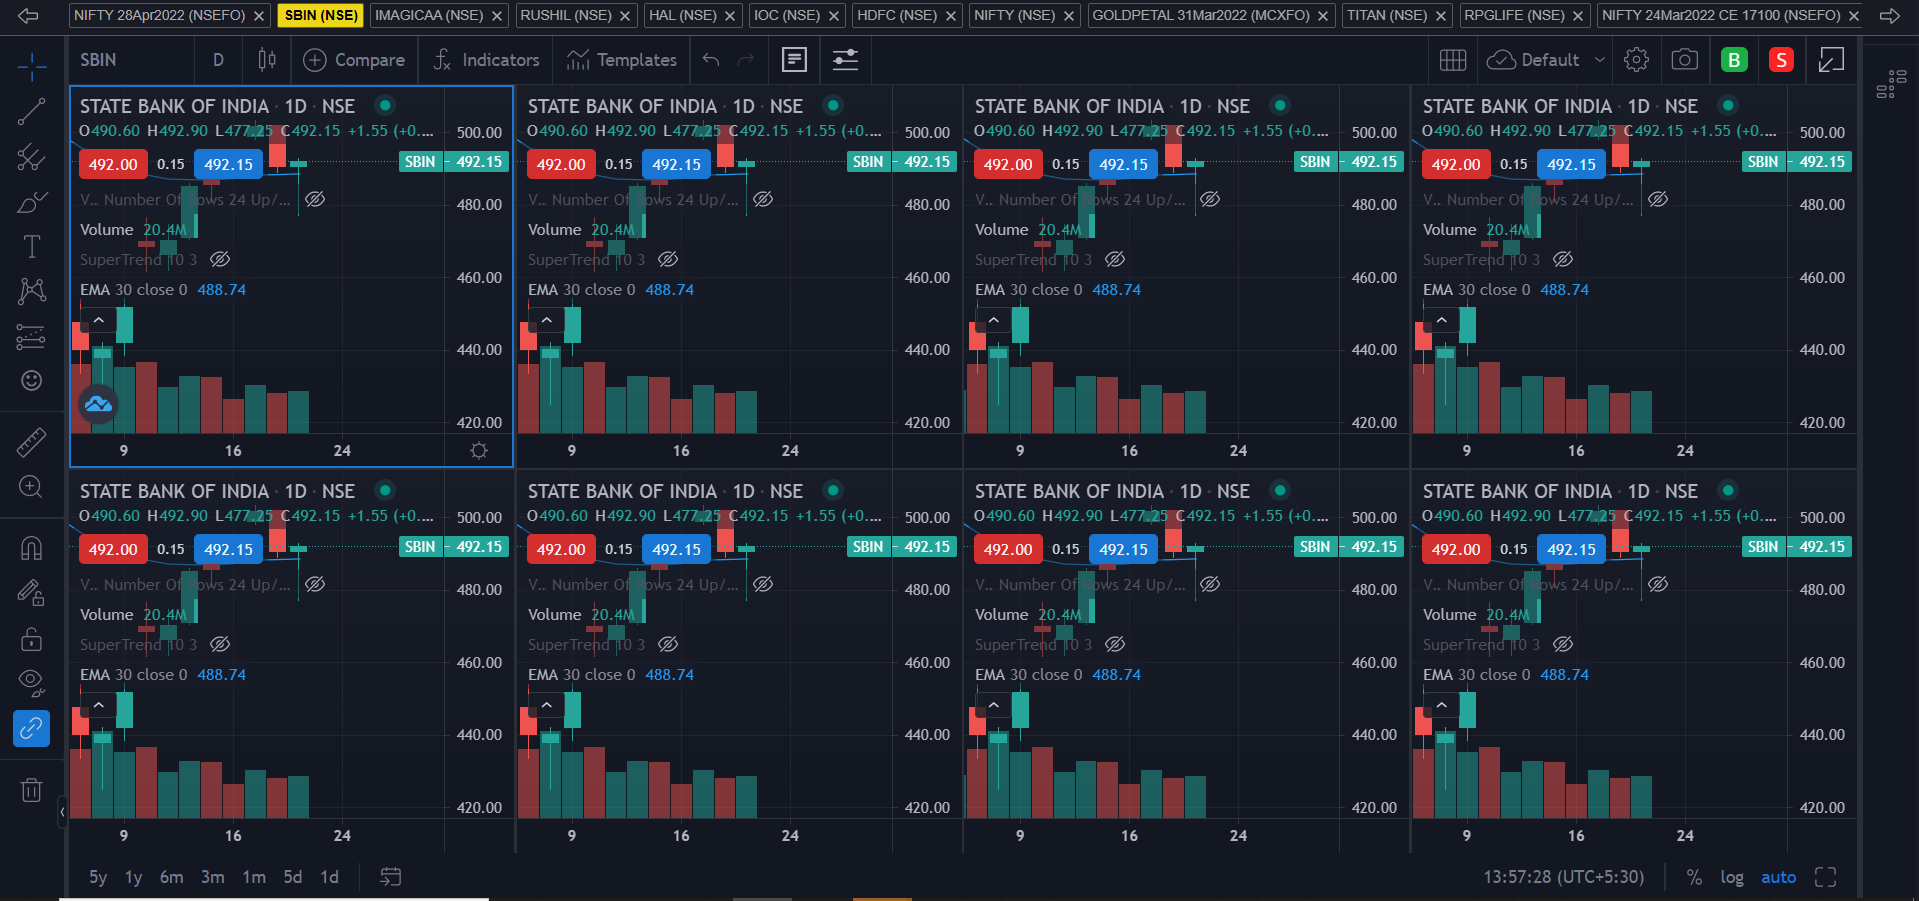Open the candlestick chart style menu

pyautogui.click(x=267, y=60)
